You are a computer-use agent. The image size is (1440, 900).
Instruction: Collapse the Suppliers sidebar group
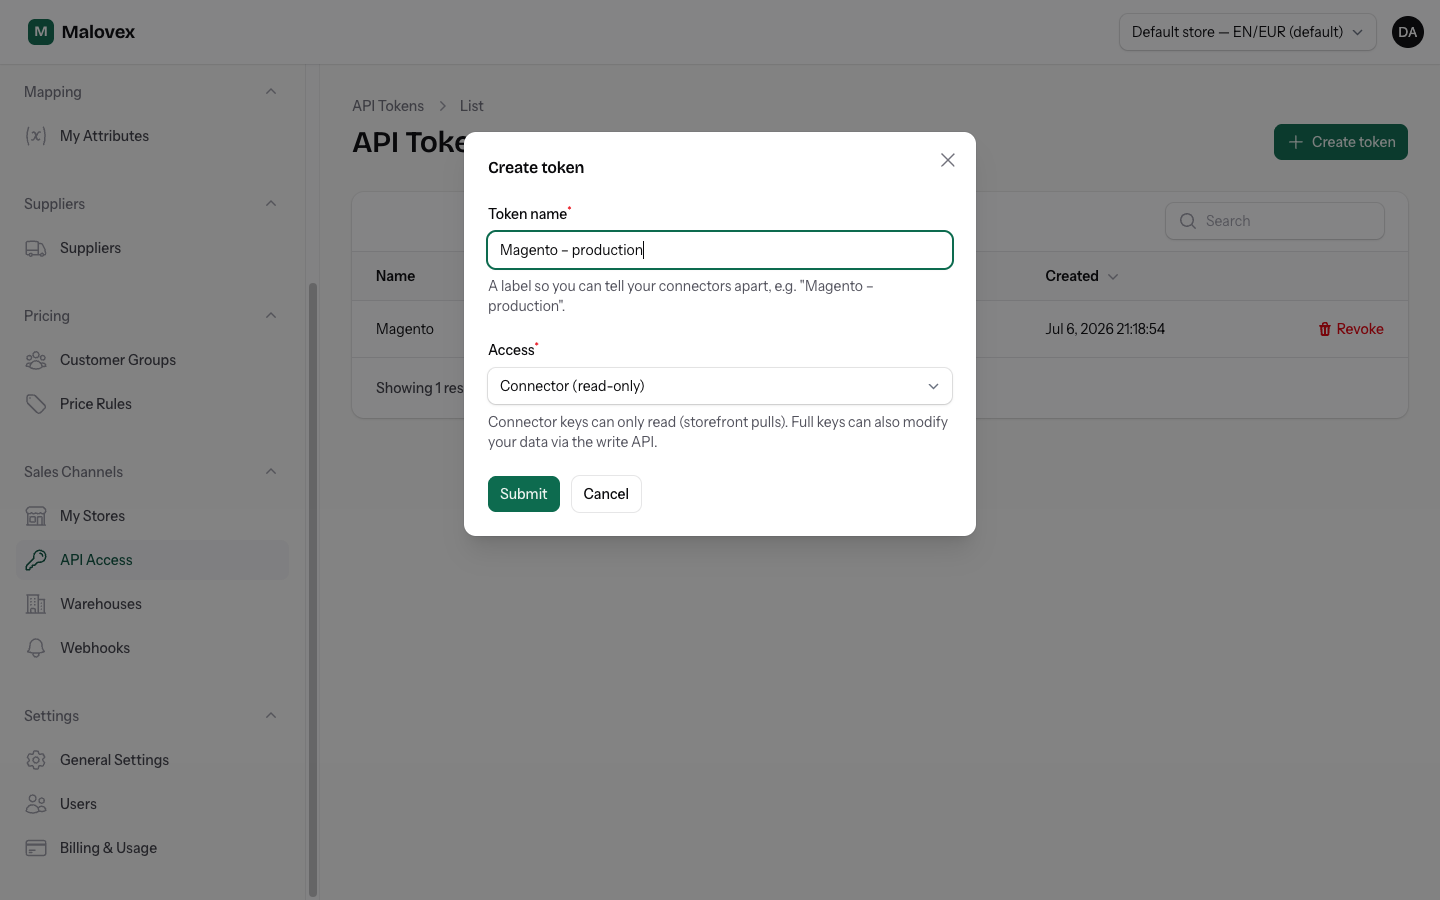pos(271,204)
